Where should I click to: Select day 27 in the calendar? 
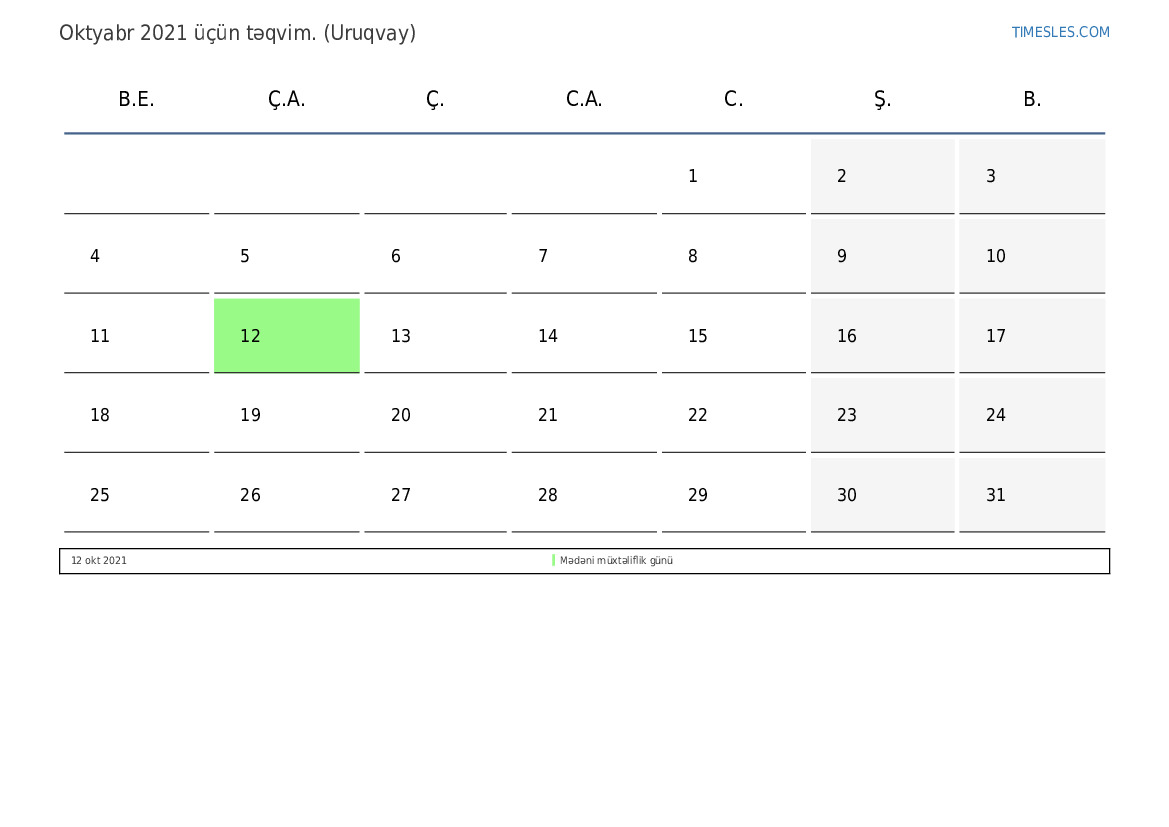coord(435,495)
